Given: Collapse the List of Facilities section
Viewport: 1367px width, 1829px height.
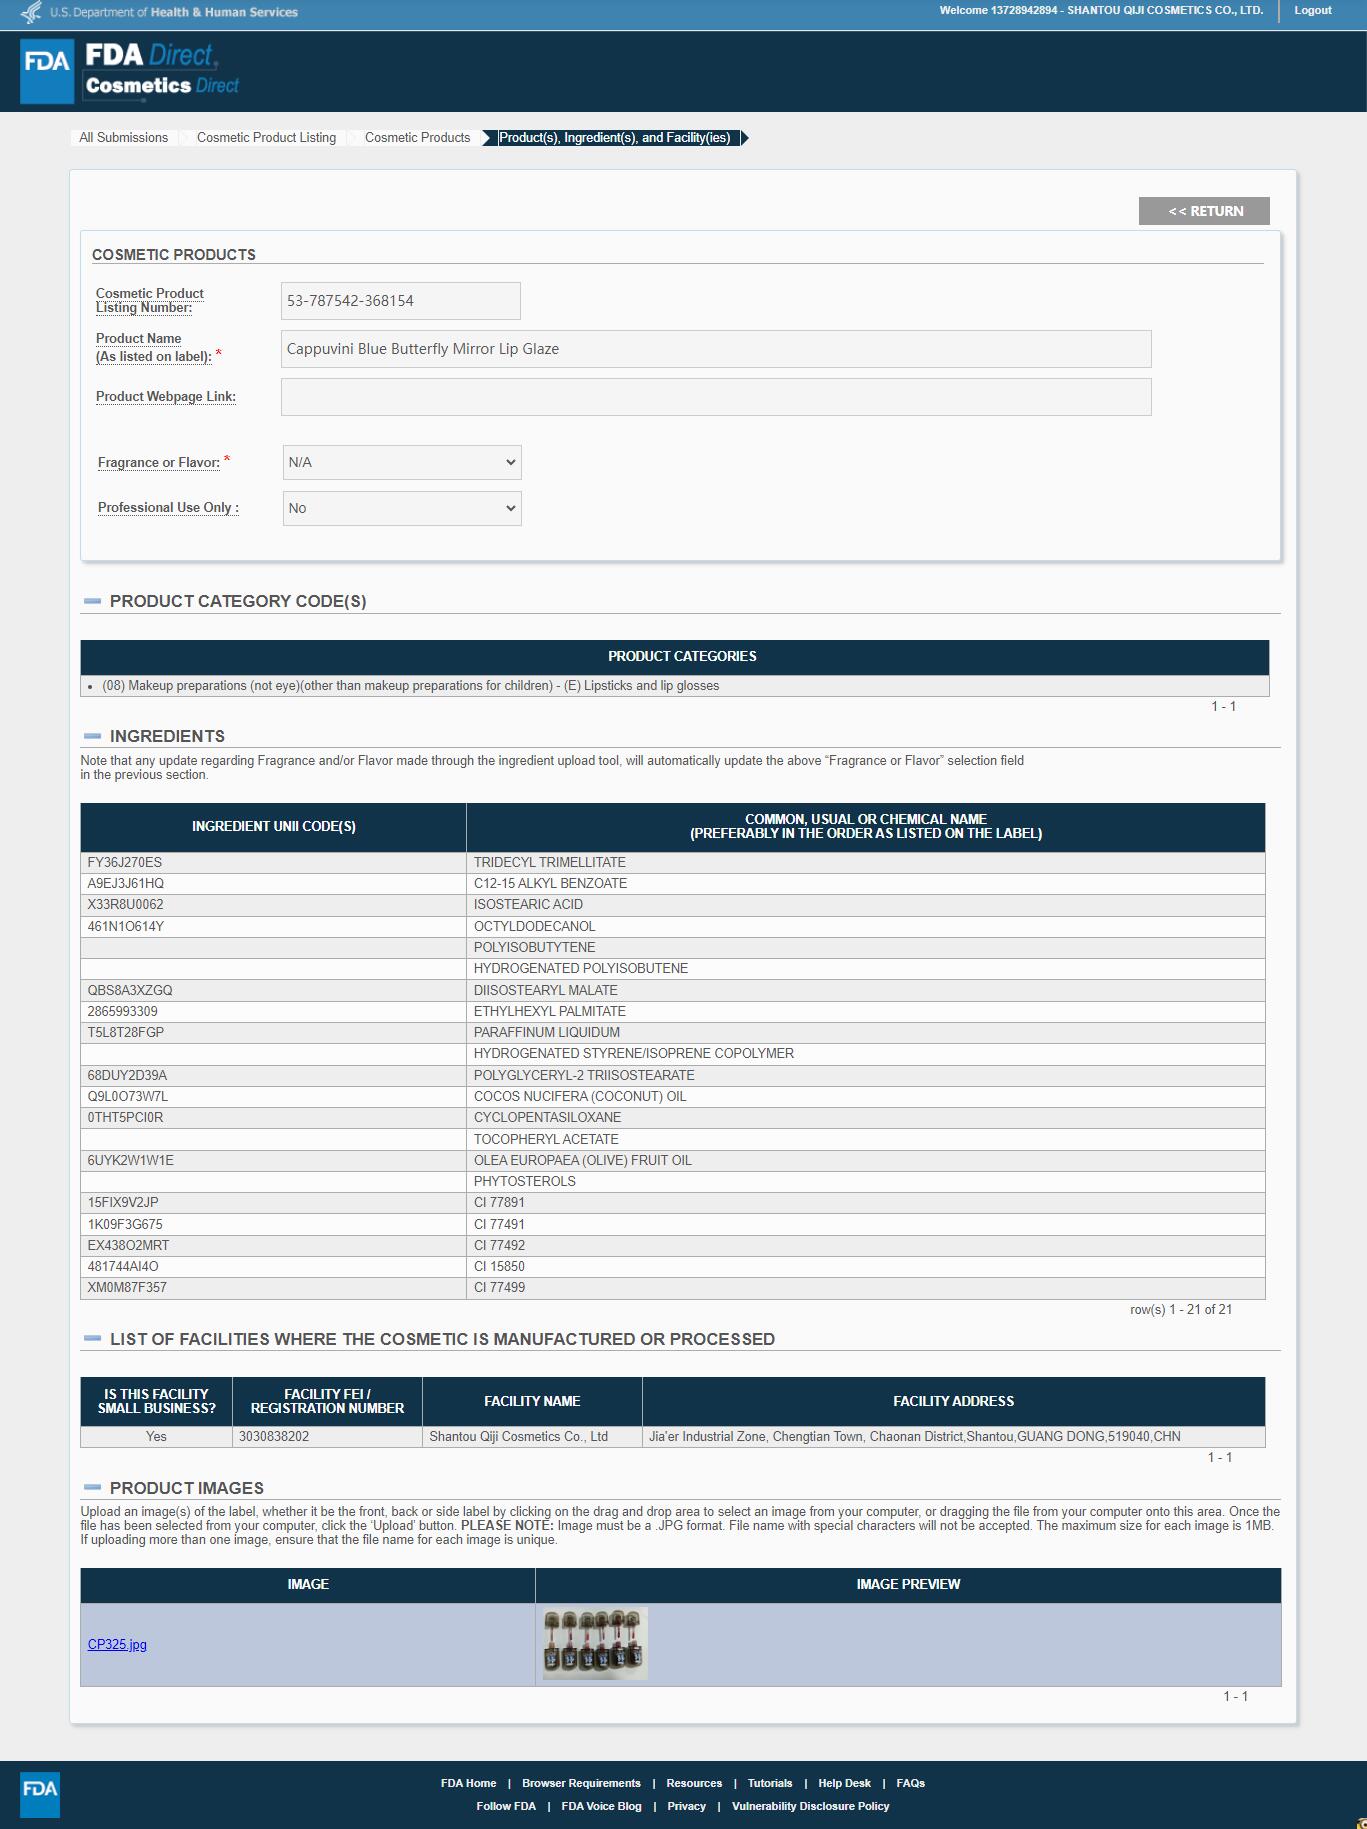Looking at the screenshot, I should click(x=93, y=1339).
